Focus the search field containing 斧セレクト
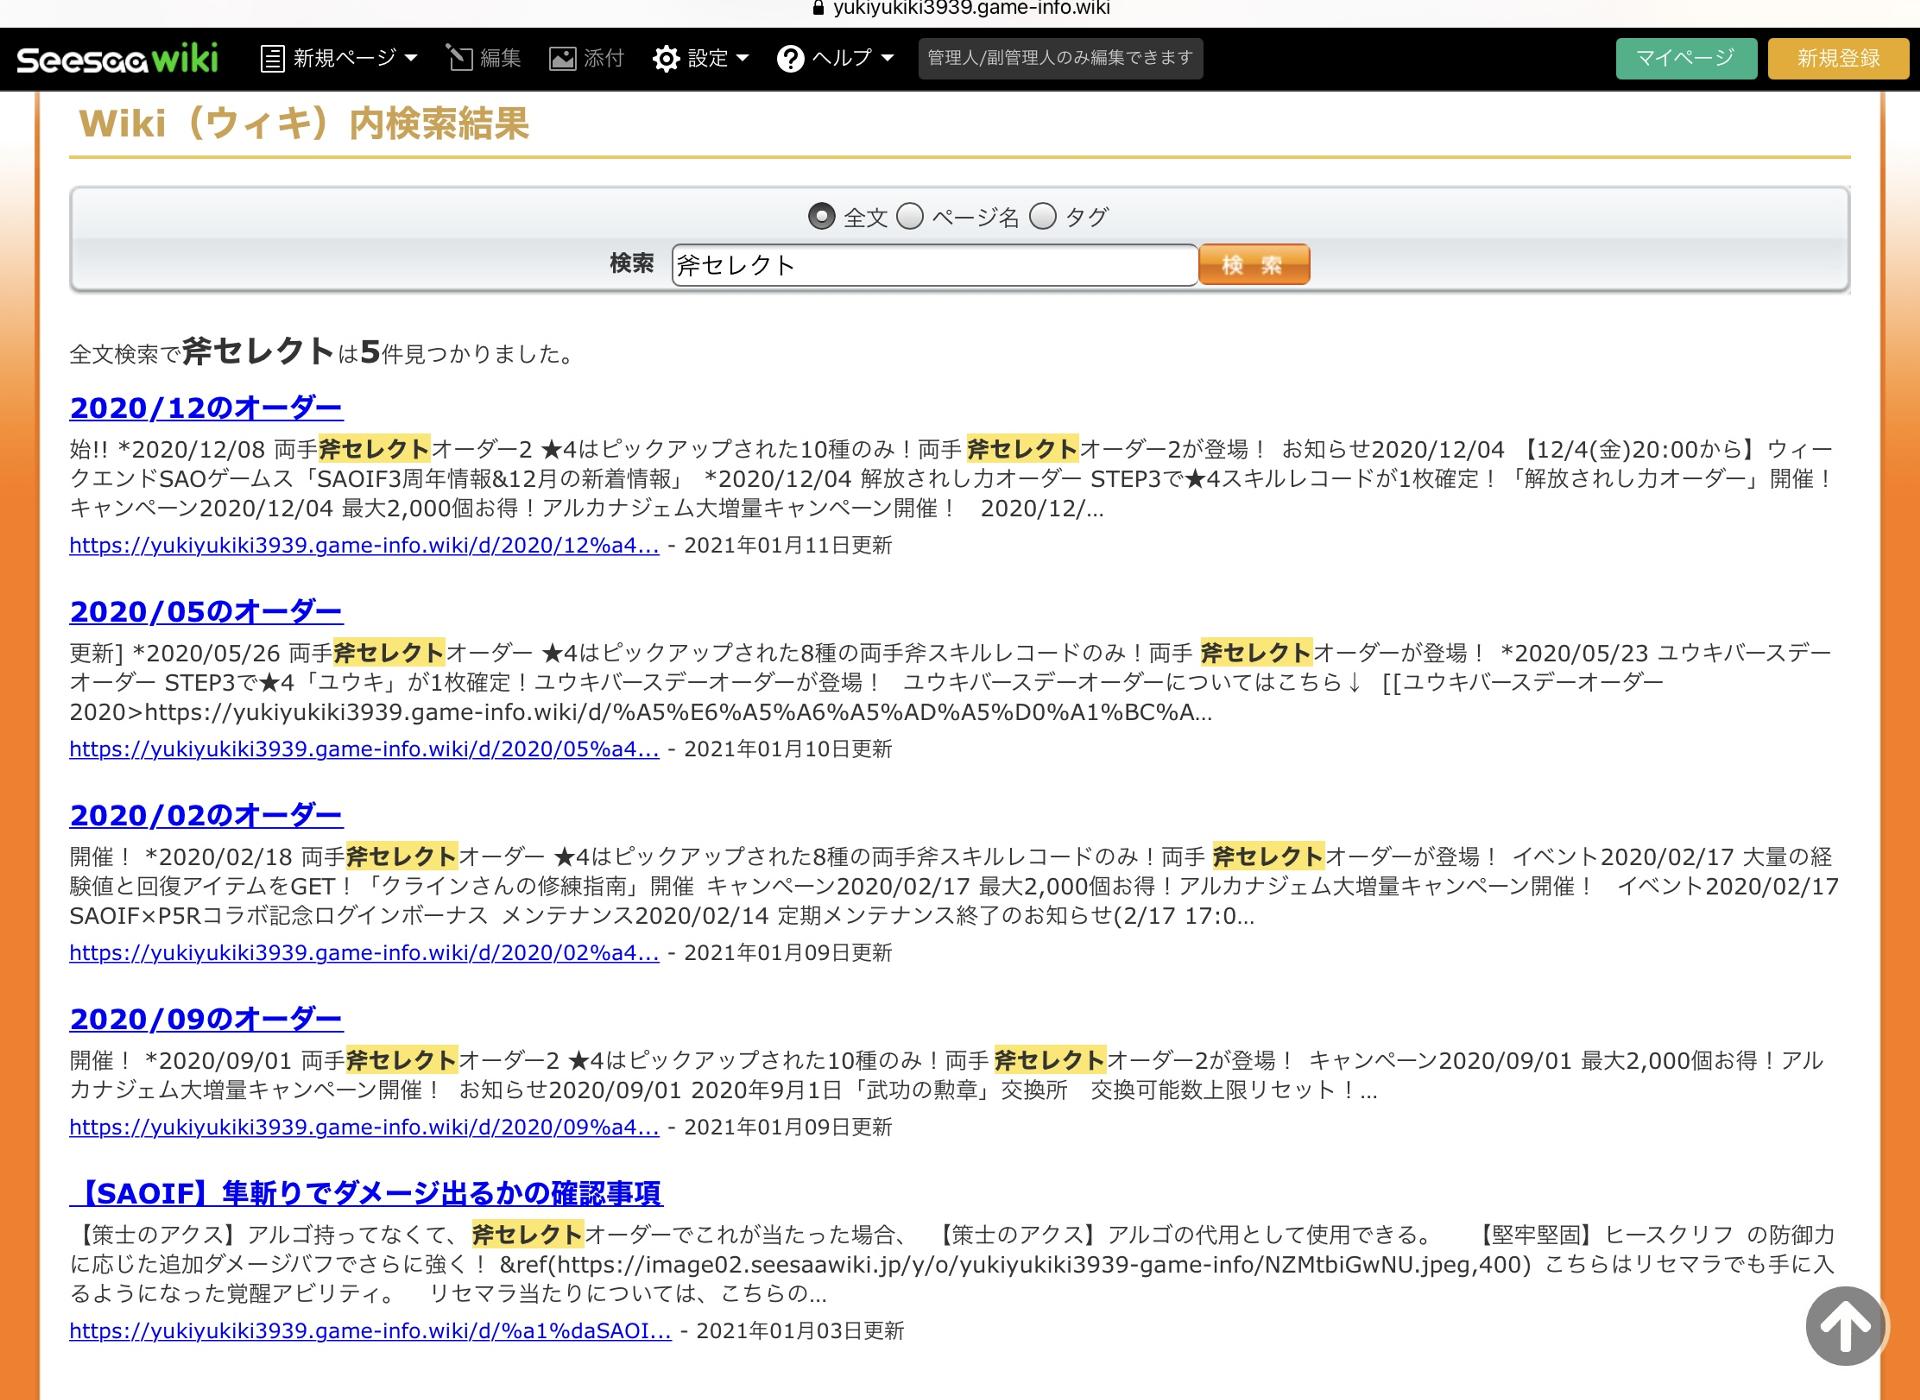 tap(934, 265)
